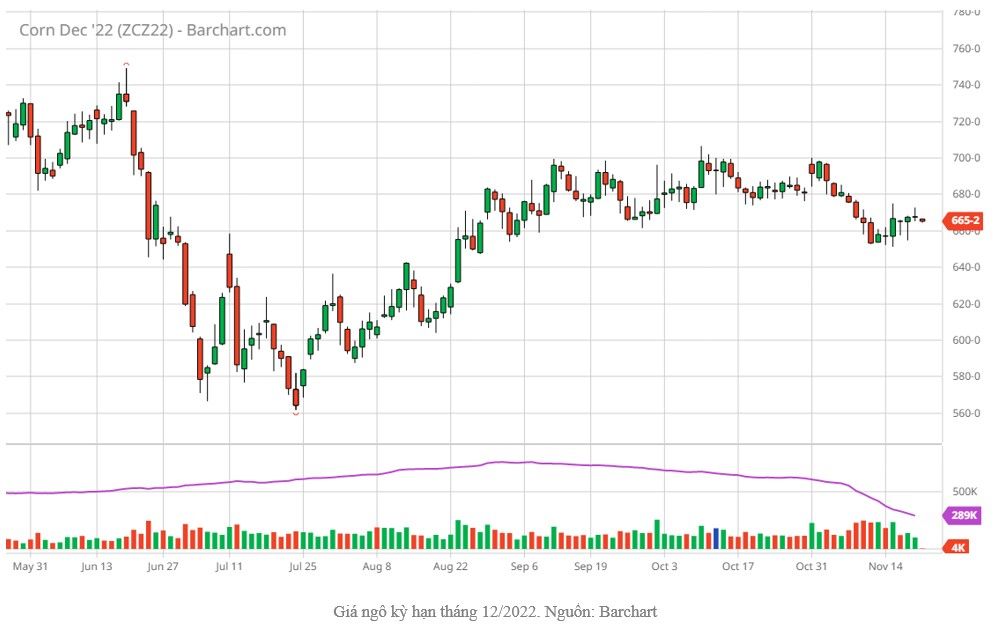Click the 700-0 price axis label
Image resolution: width=995 pixels, height=626 pixels.
(966, 158)
